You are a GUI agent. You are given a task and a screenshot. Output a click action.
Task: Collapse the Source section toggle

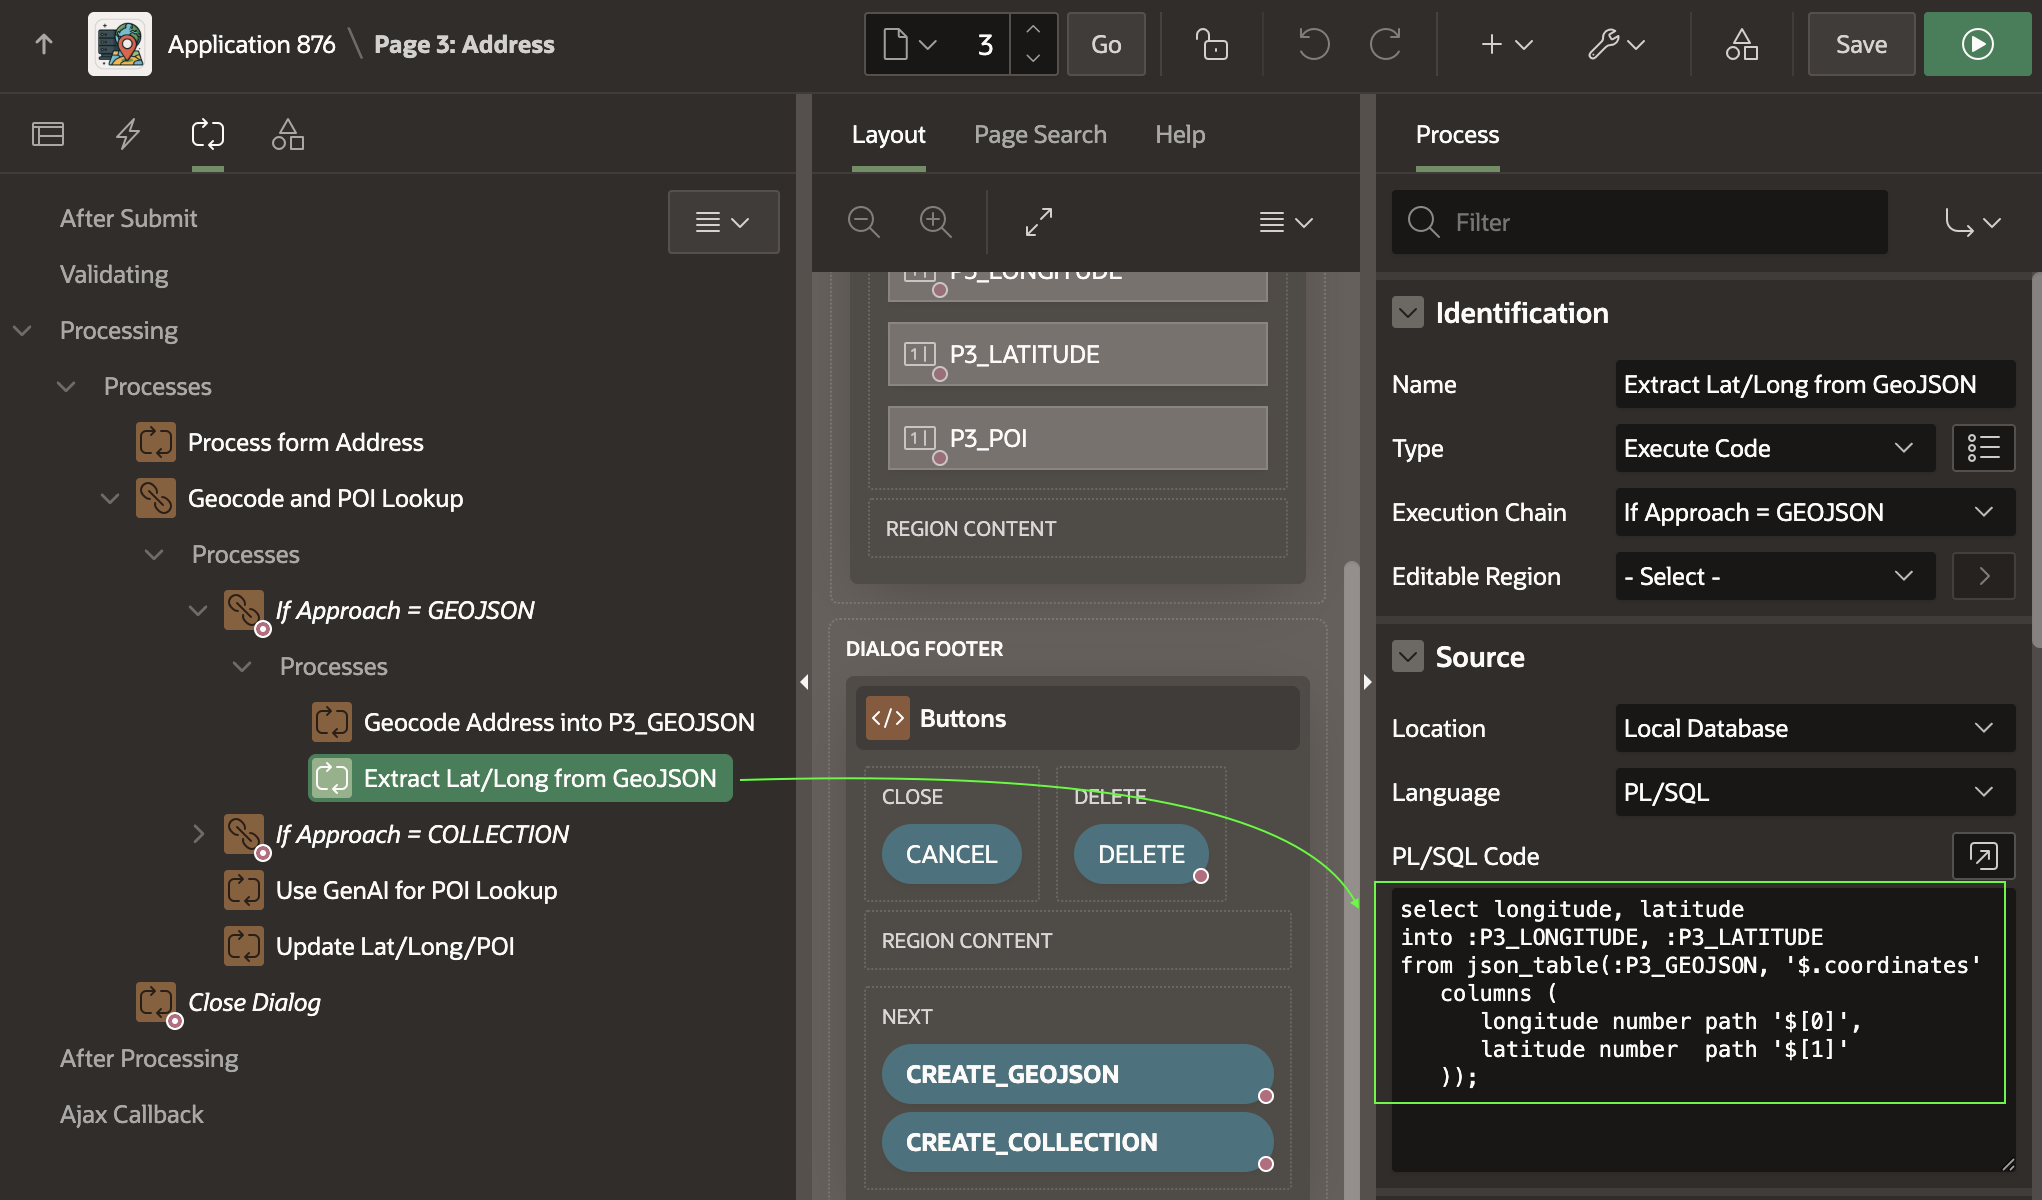point(1408,657)
